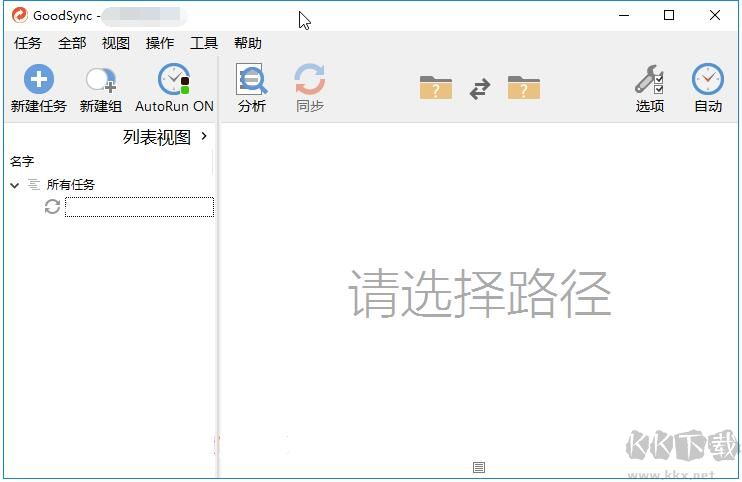Click the sync icon beside name field
The width and height of the screenshot is (742, 482).
click(52, 207)
